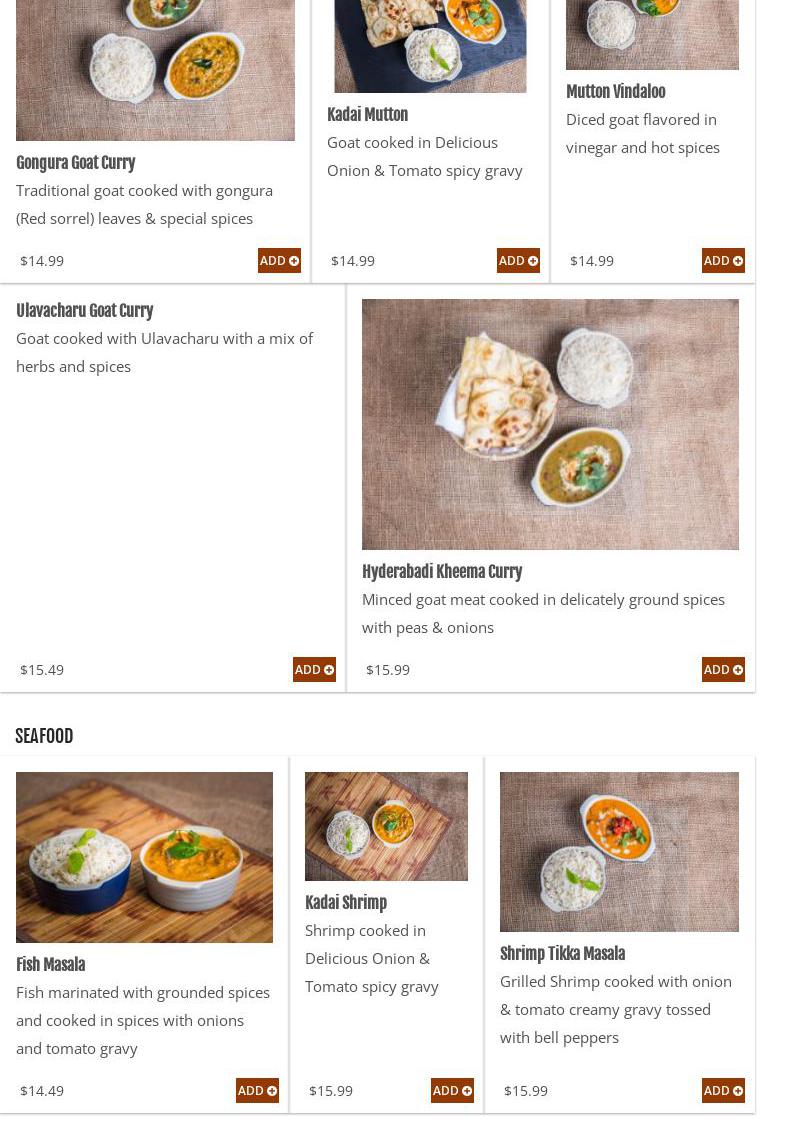Click the Mutton Vindaloo item name
The height and width of the screenshot is (1132, 785).
(x=615, y=92)
